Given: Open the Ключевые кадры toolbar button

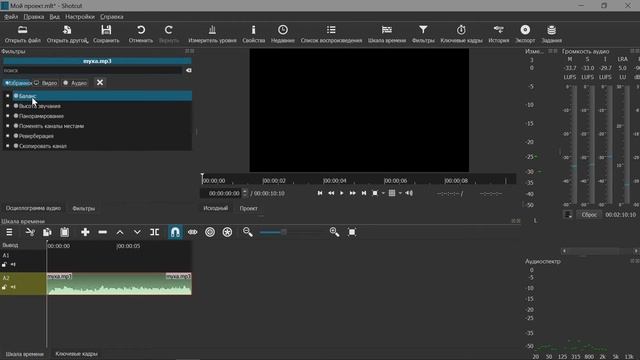Looking at the screenshot, I should pos(461,34).
